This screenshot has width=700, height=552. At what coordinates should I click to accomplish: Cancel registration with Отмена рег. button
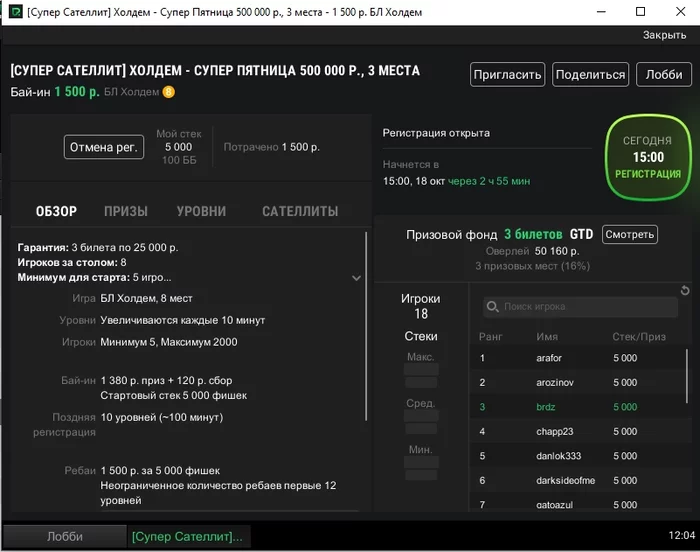(104, 147)
